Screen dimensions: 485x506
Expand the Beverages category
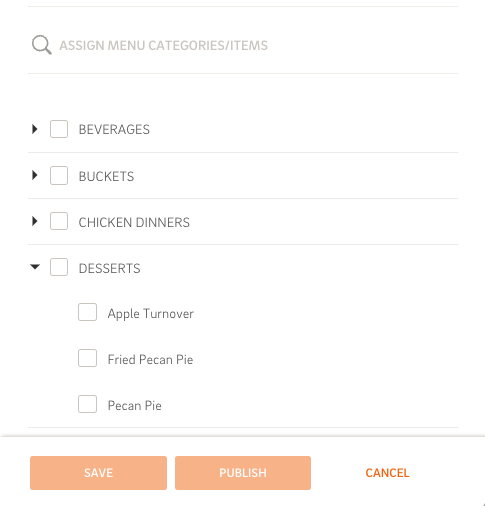tap(35, 129)
